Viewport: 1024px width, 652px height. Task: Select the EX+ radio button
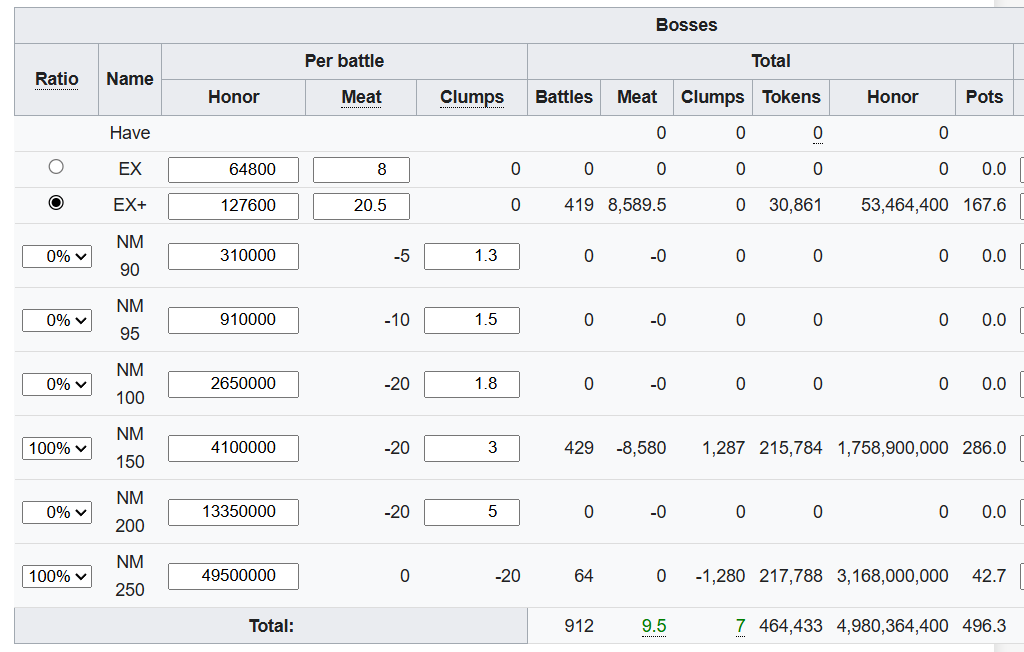pos(56,203)
